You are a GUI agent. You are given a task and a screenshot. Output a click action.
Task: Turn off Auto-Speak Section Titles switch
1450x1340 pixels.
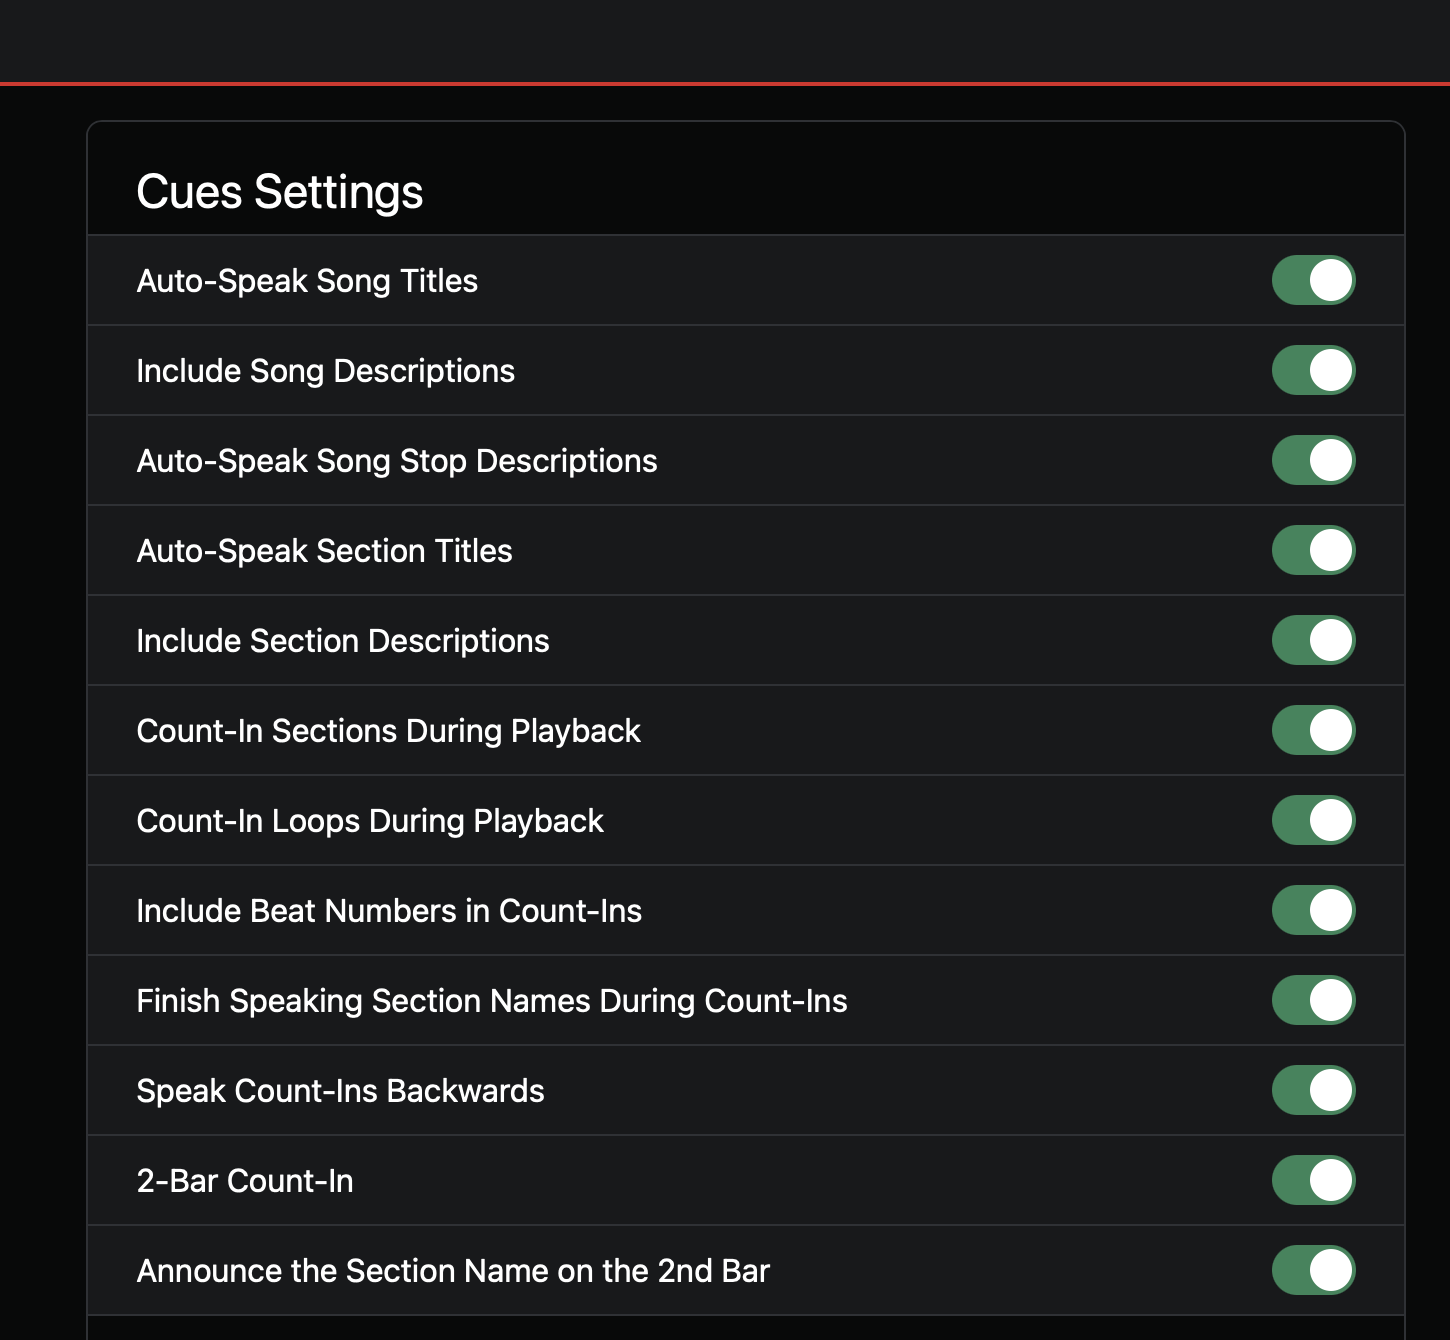point(1313,550)
